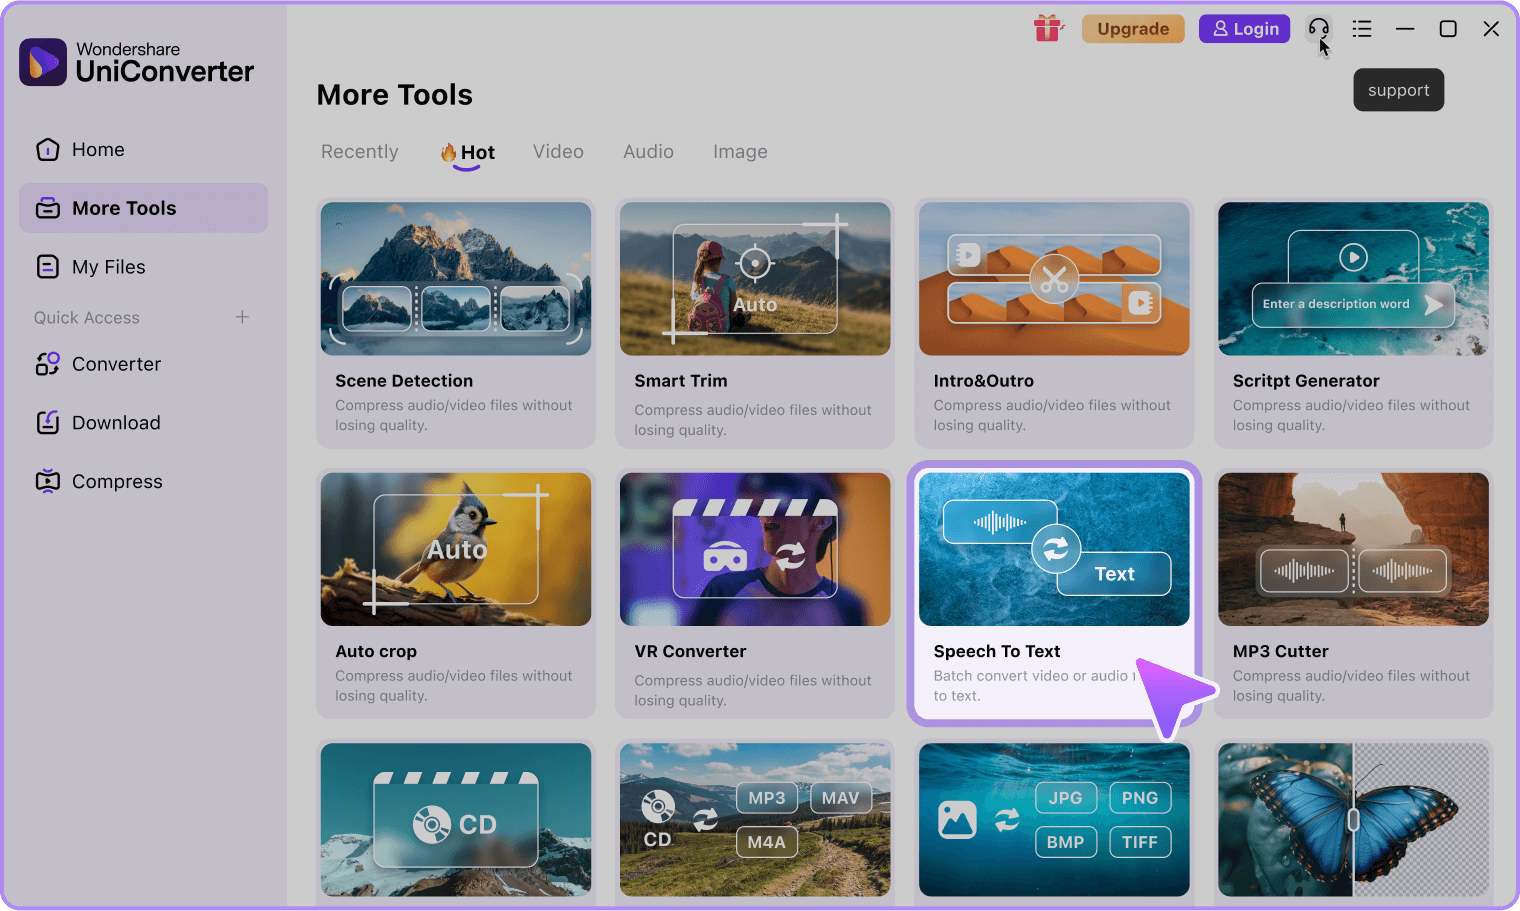
Task: Open Converter from Quick Access
Action: click(143, 364)
